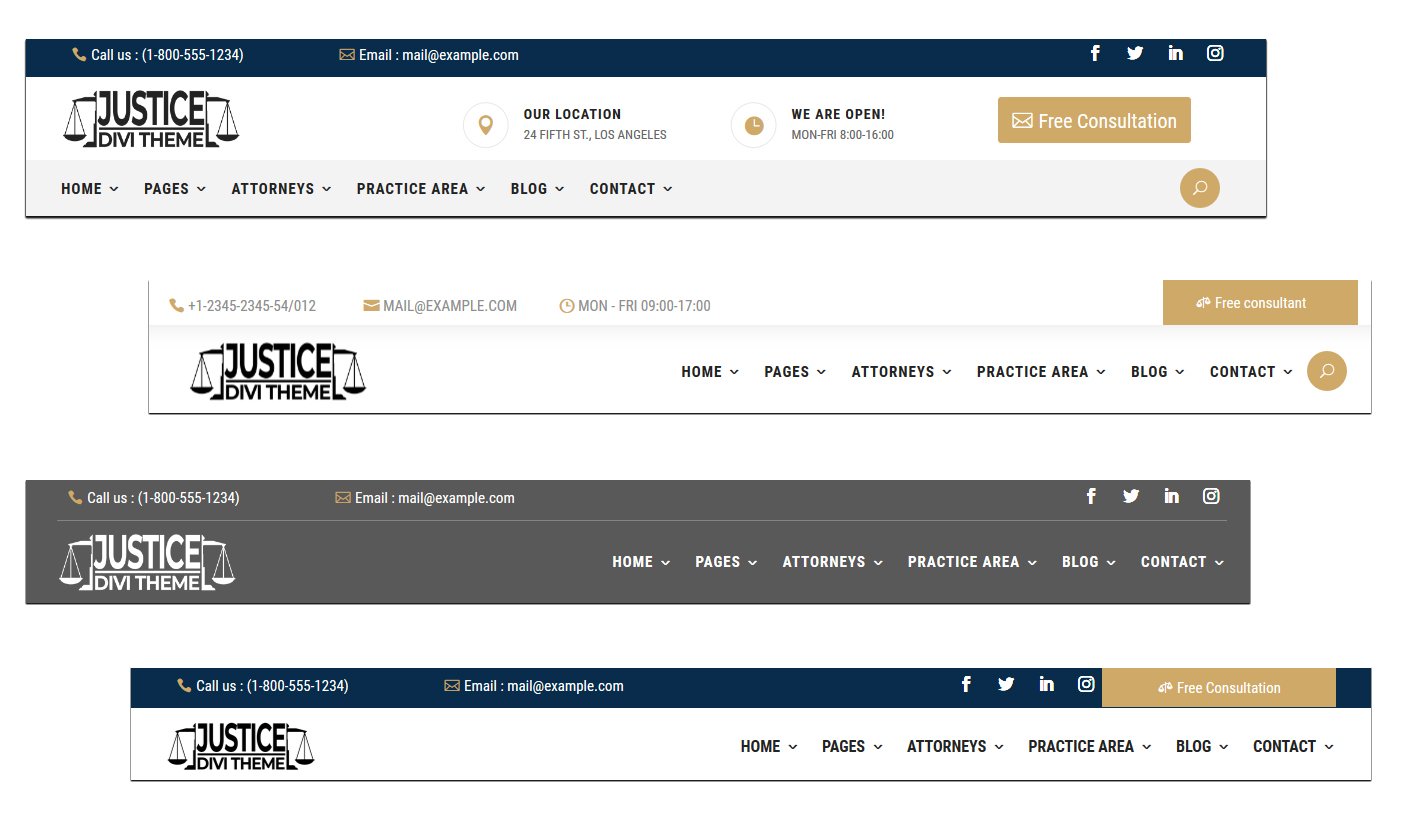
Task: Click envelope icon beside Email in first header
Action: (347, 55)
